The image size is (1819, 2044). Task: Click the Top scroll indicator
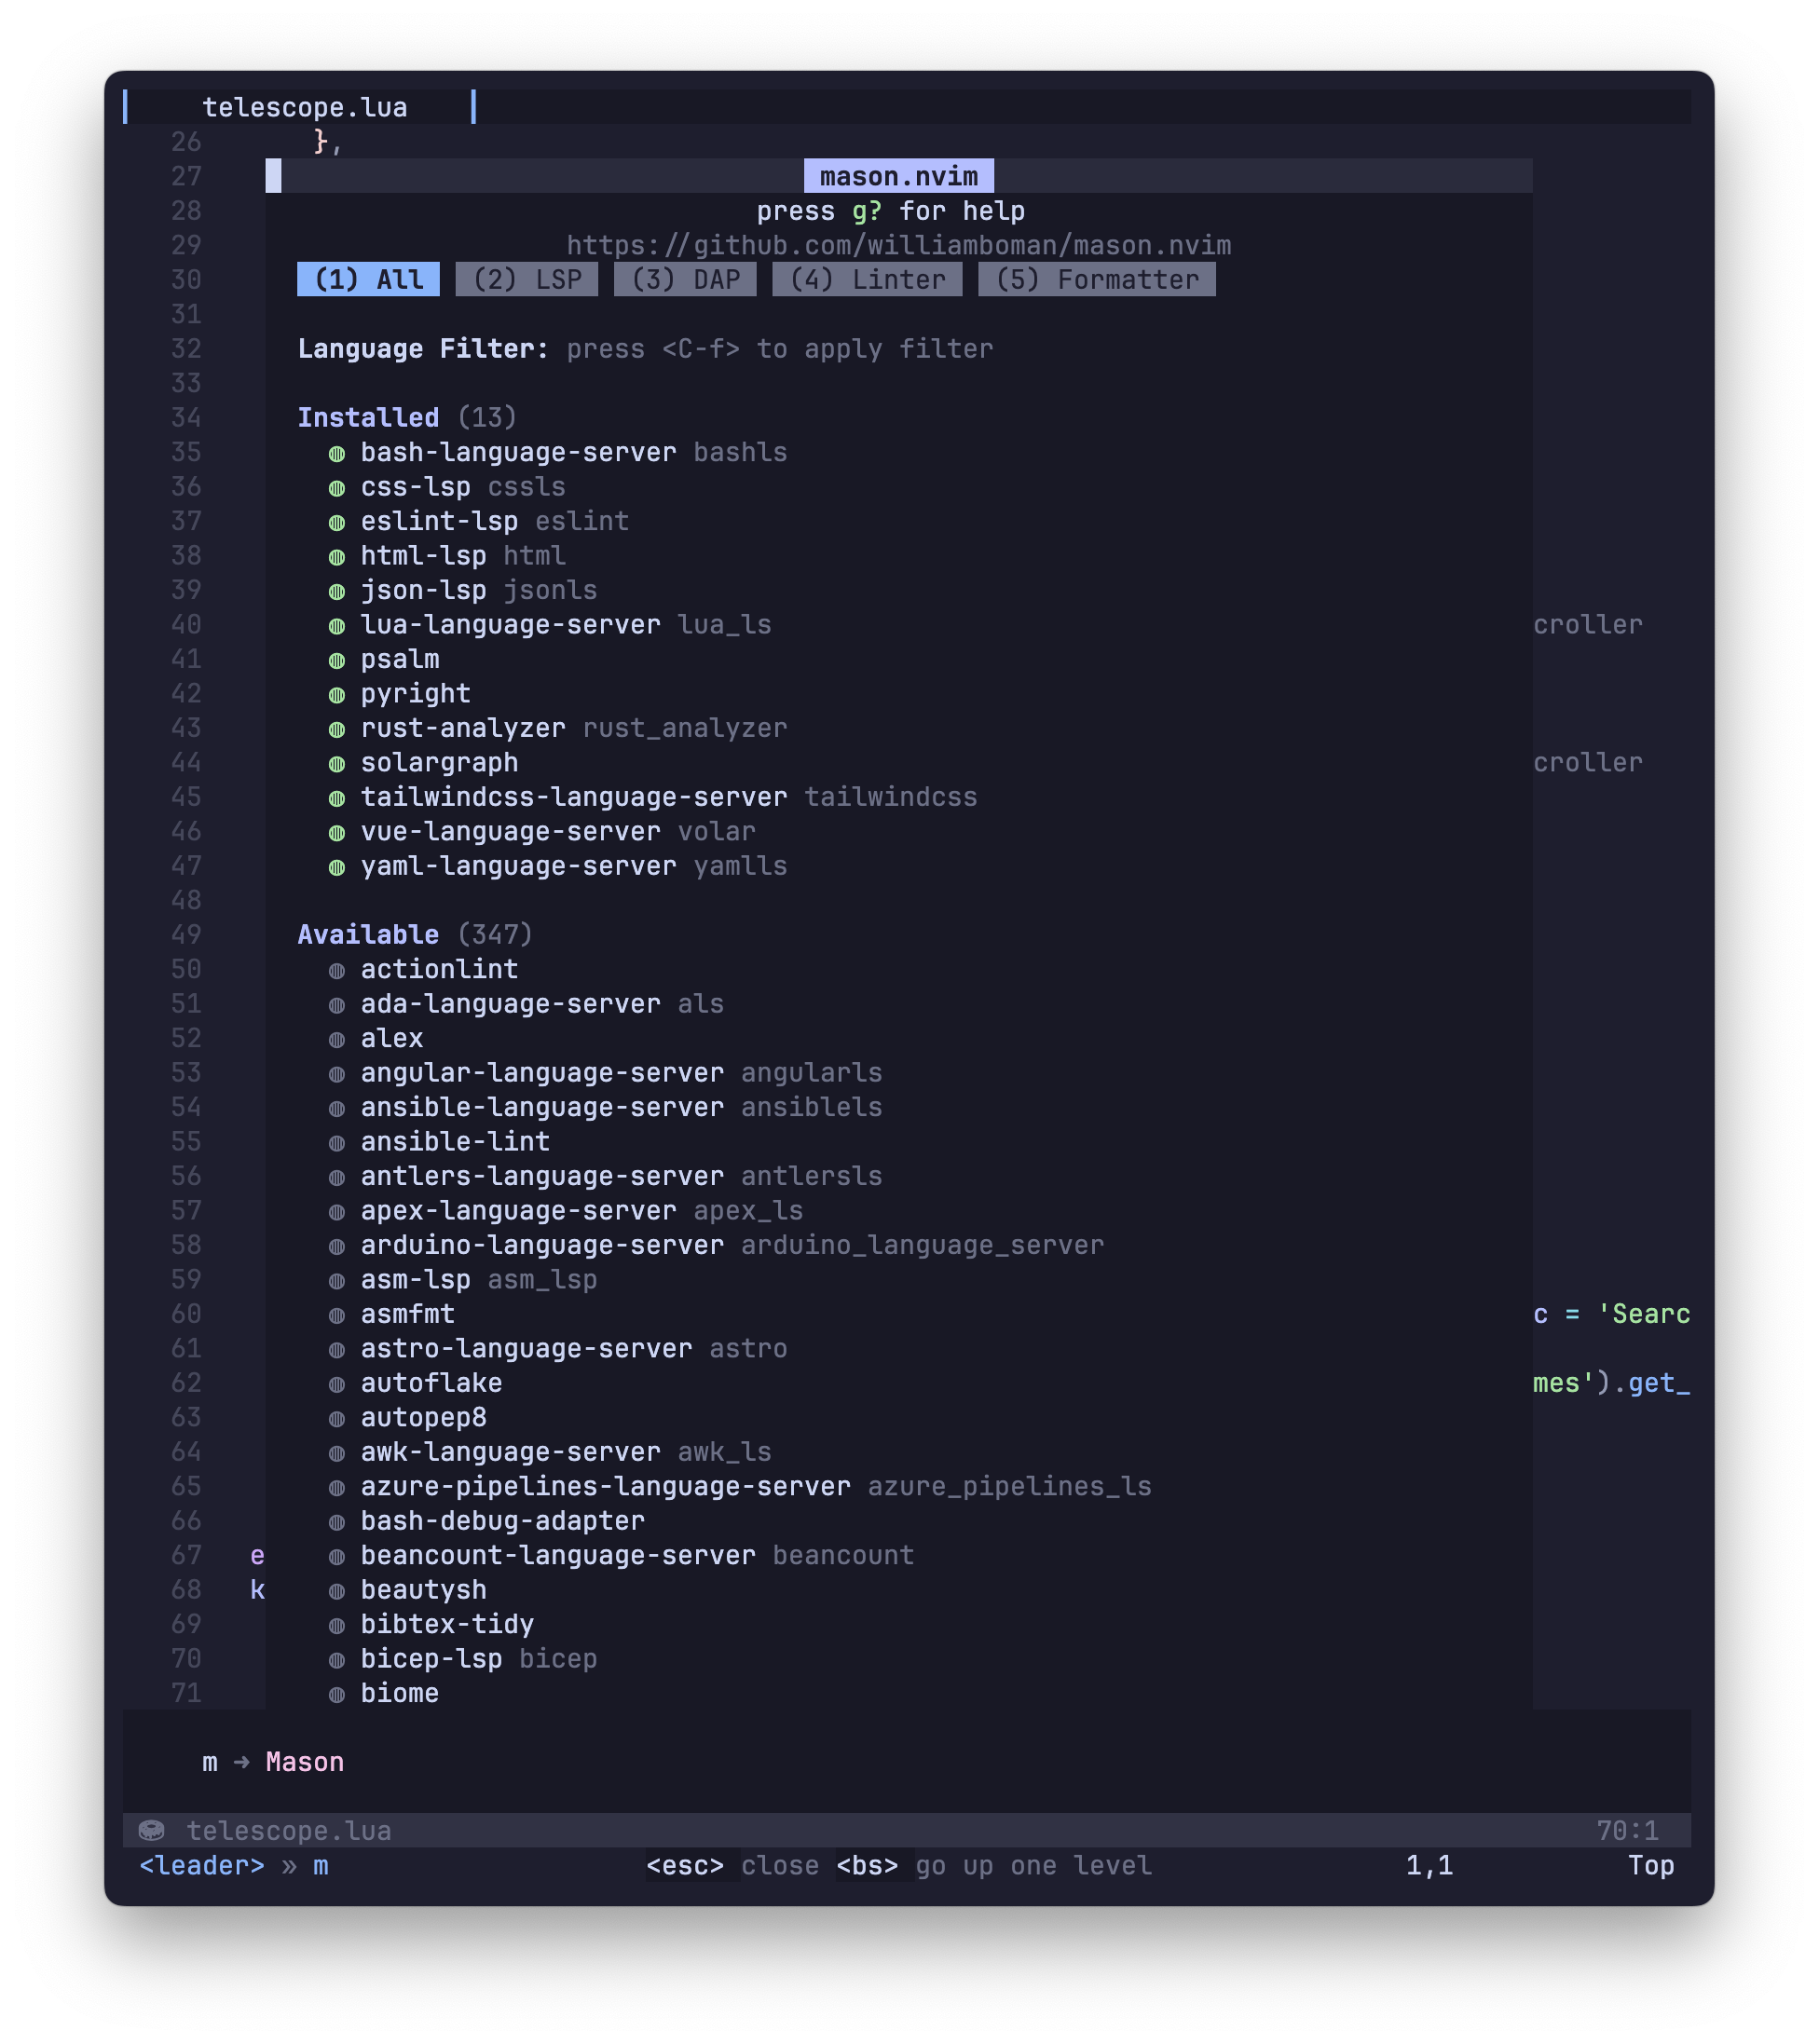pos(1651,1865)
